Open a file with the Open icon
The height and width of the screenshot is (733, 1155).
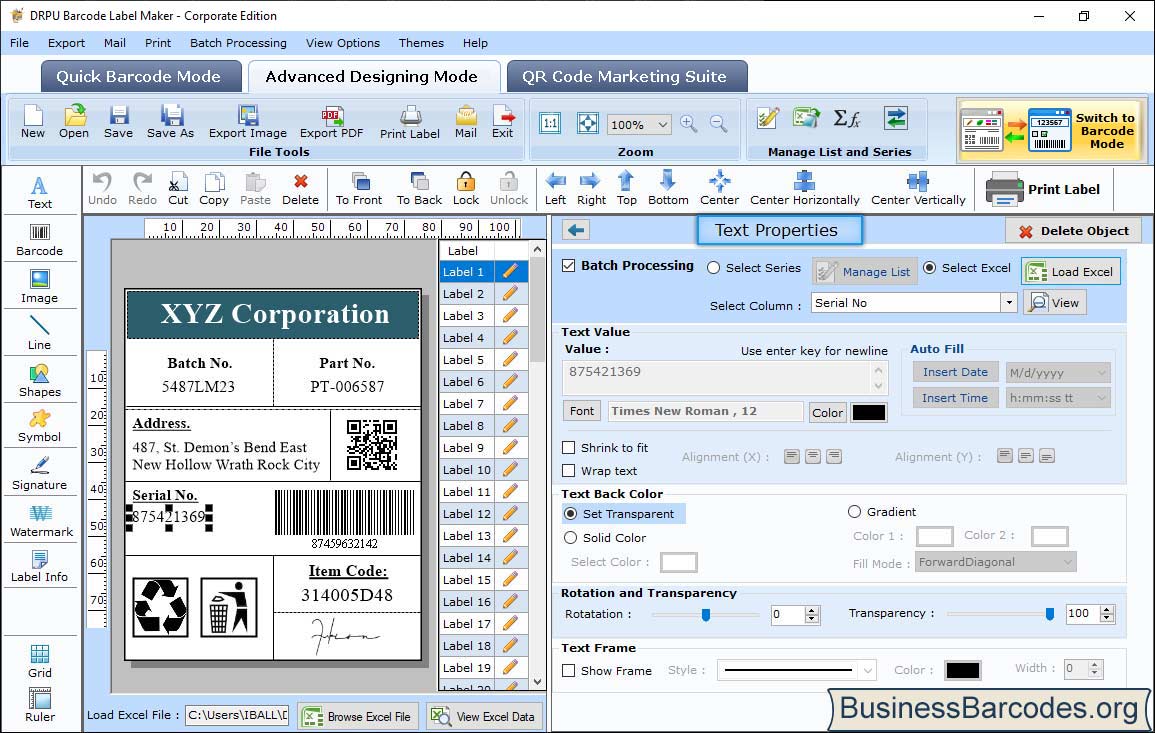click(x=74, y=122)
